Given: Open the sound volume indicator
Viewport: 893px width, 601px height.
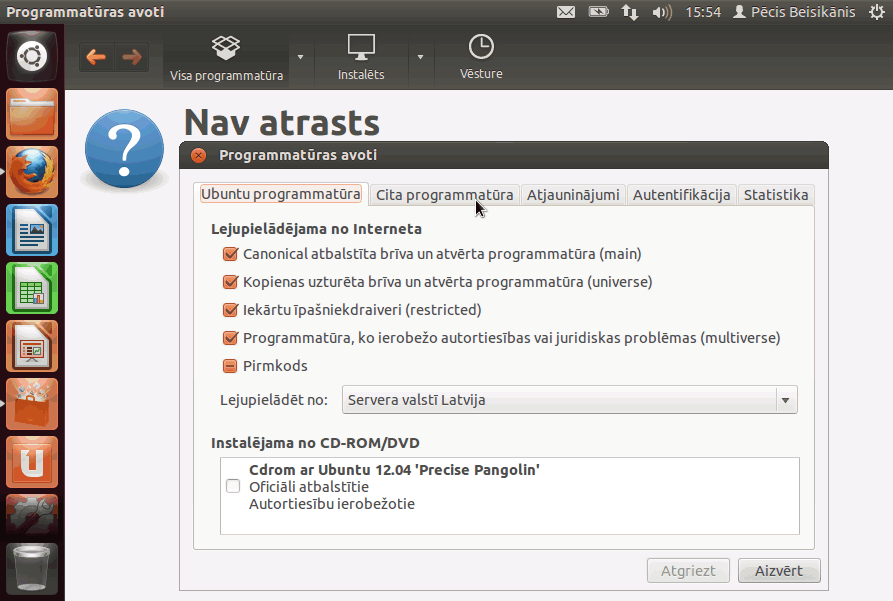Looking at the screenshot, I should coord(662,12).
